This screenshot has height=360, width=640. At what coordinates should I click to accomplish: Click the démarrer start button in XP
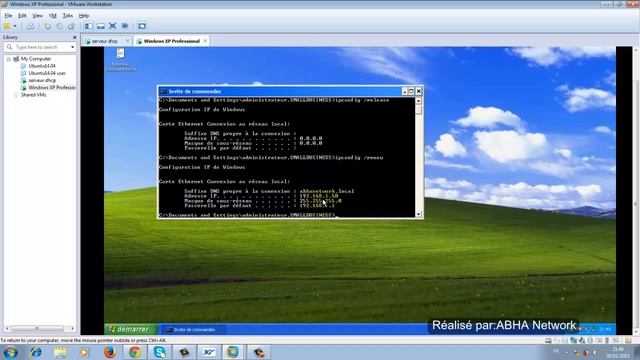point(130,329)
